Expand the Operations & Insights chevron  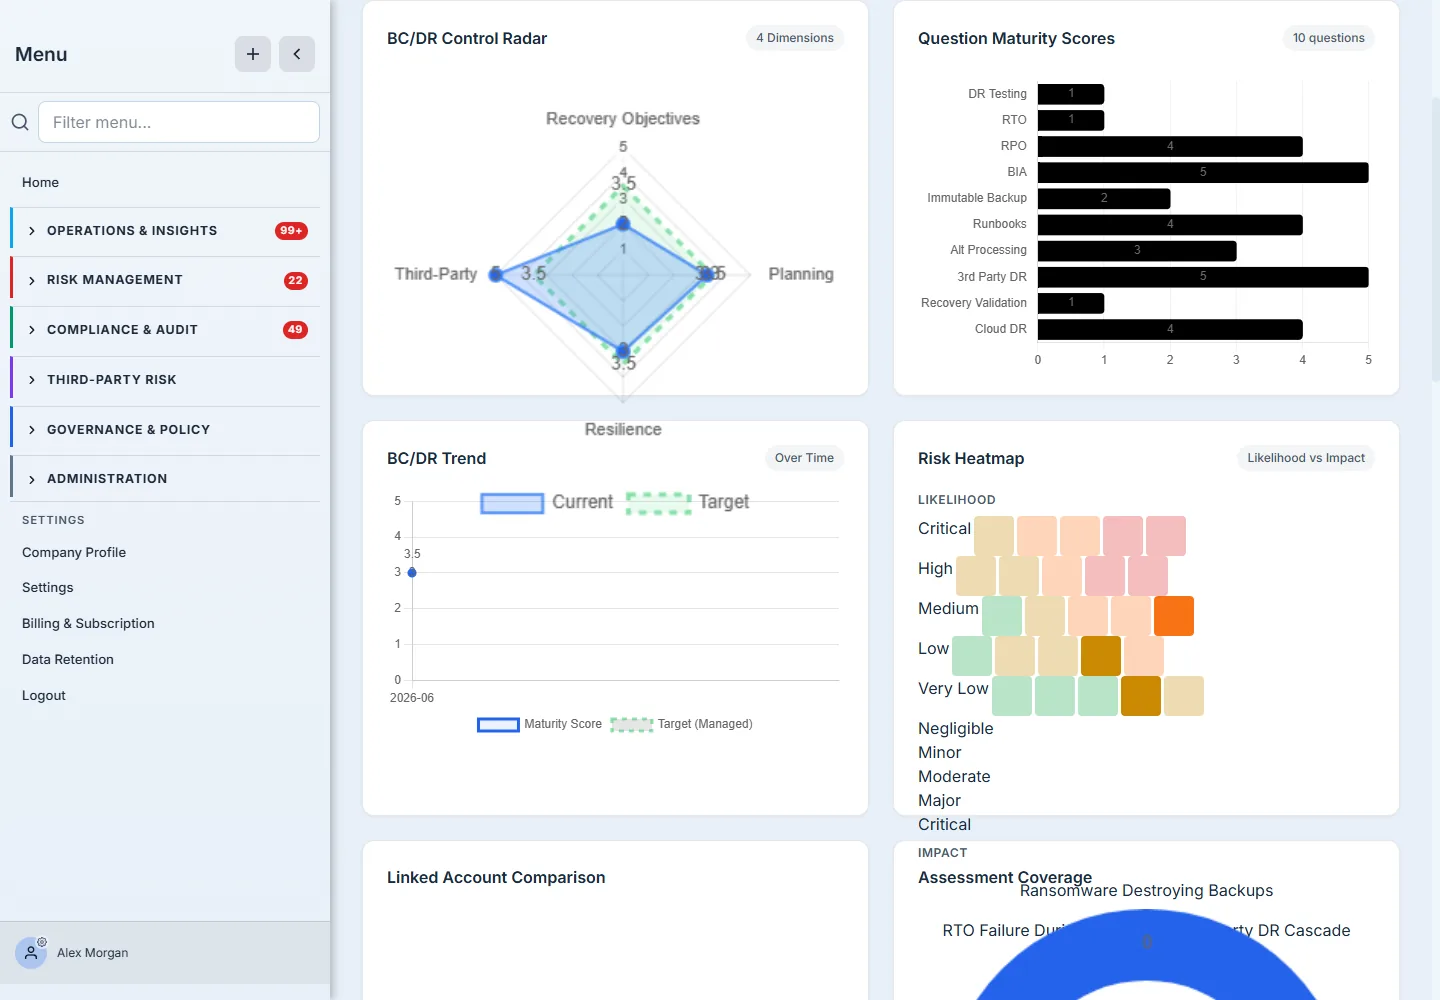pyautogui.click(x=32, y=231)
